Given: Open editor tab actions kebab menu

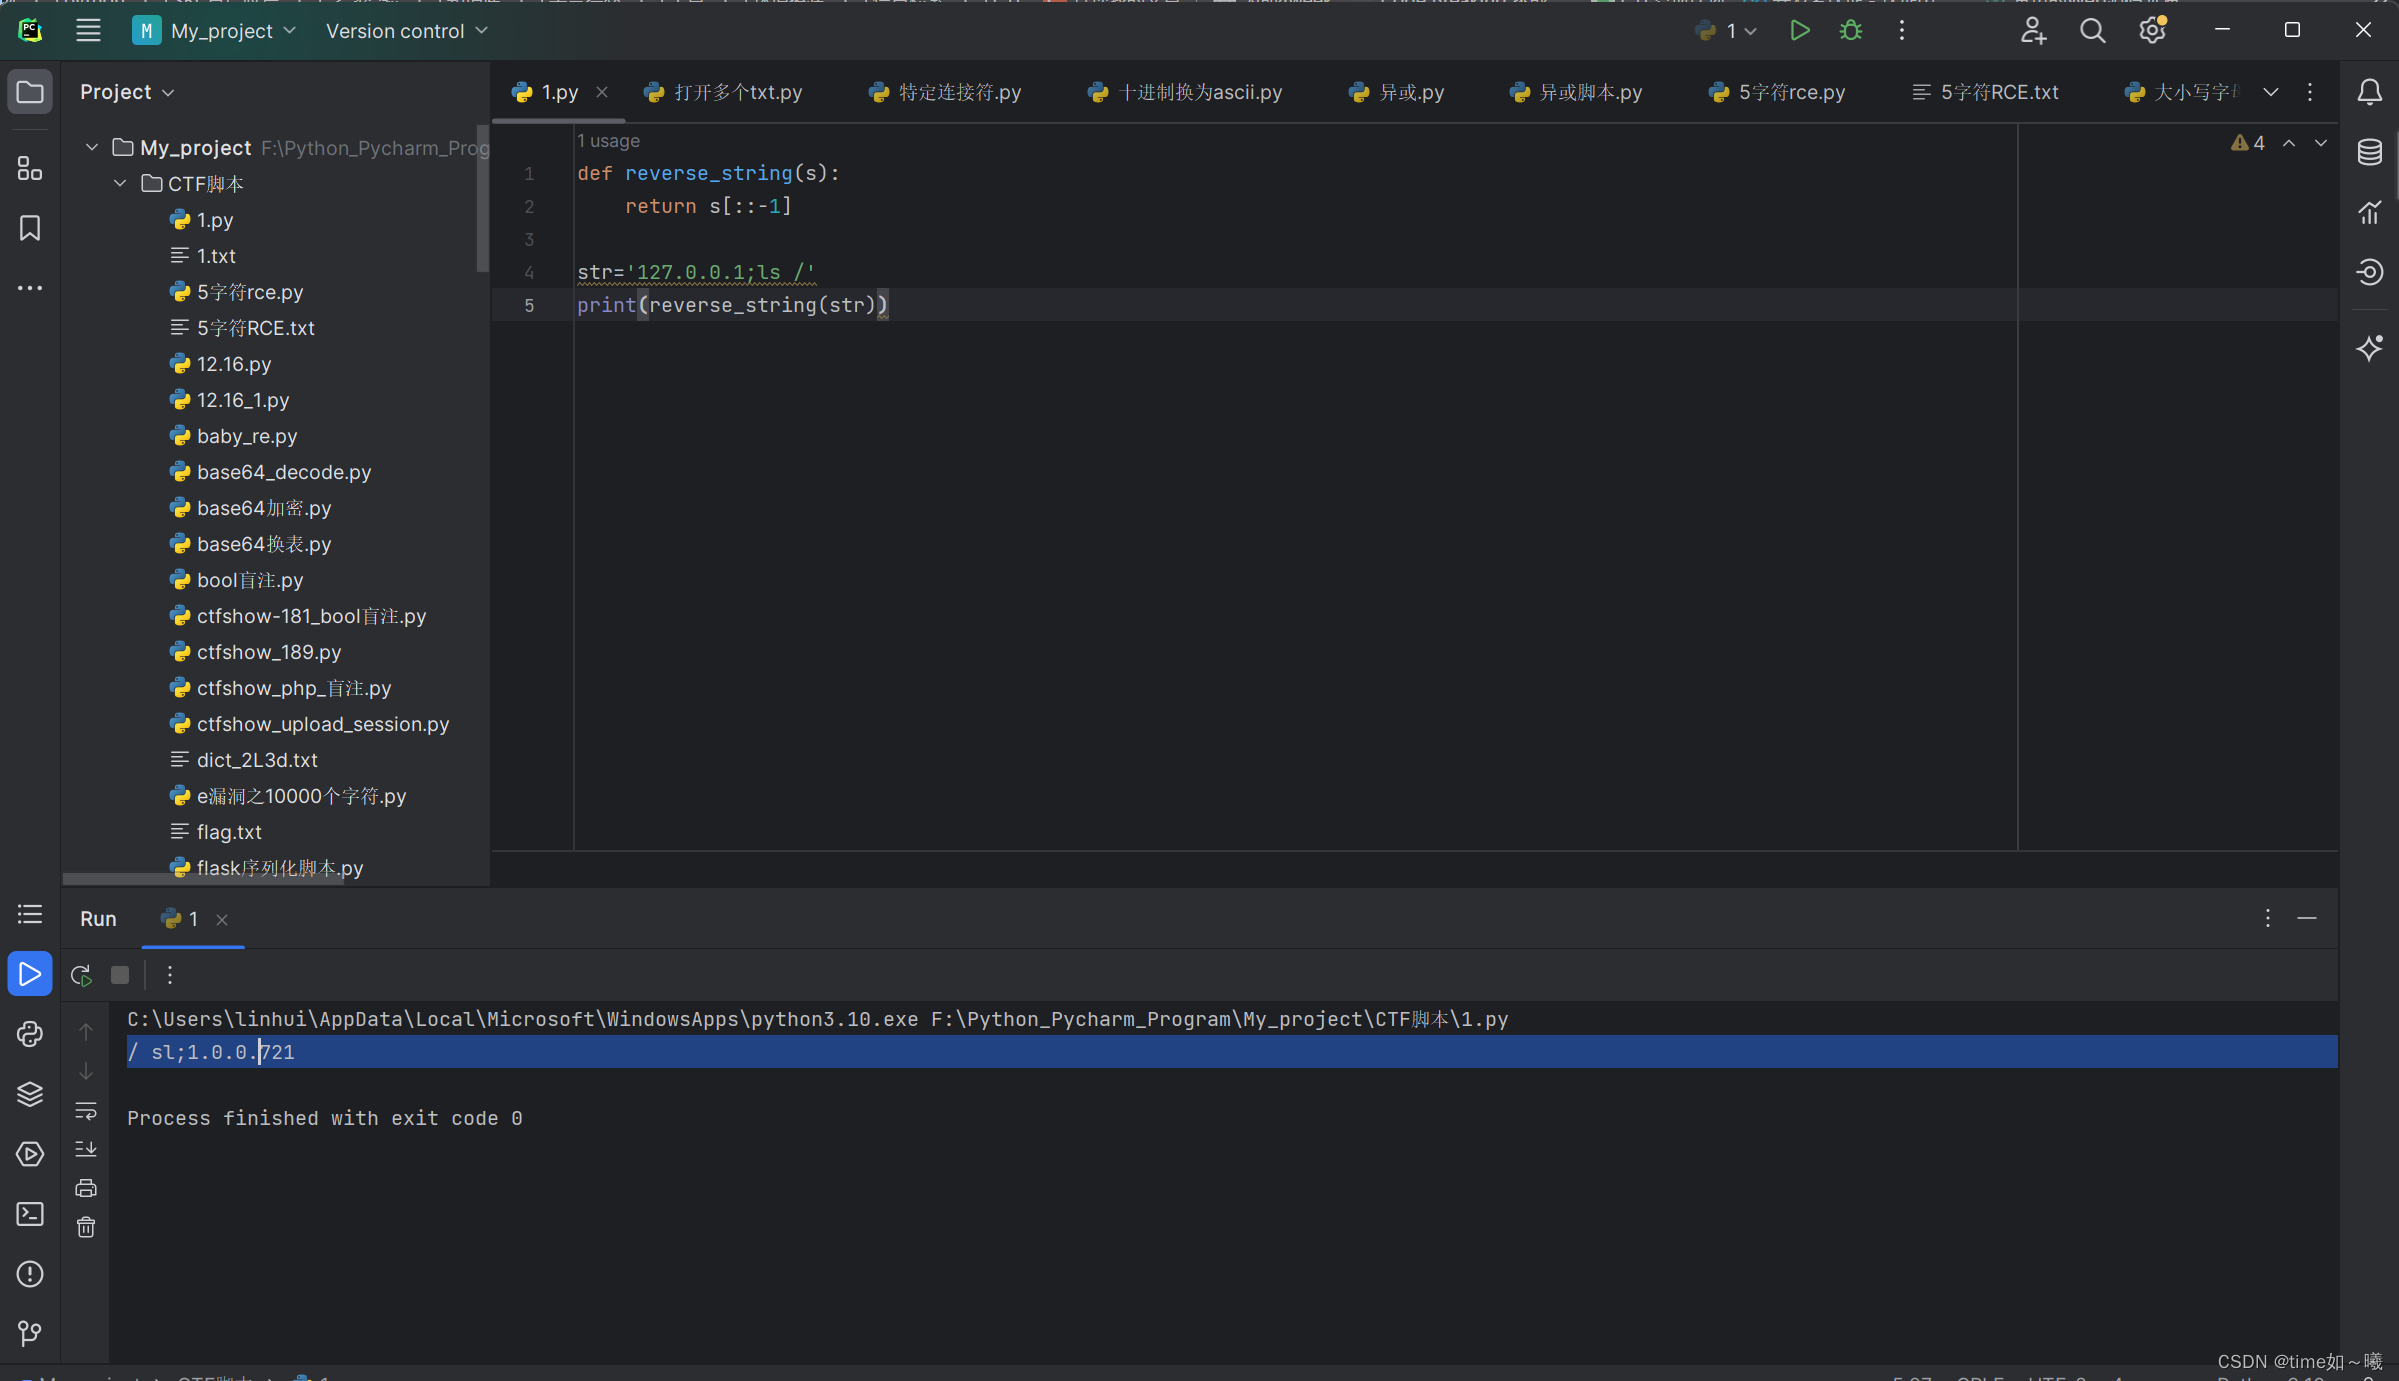Looking at the screenshot, I should click(x=2310, y=92).
